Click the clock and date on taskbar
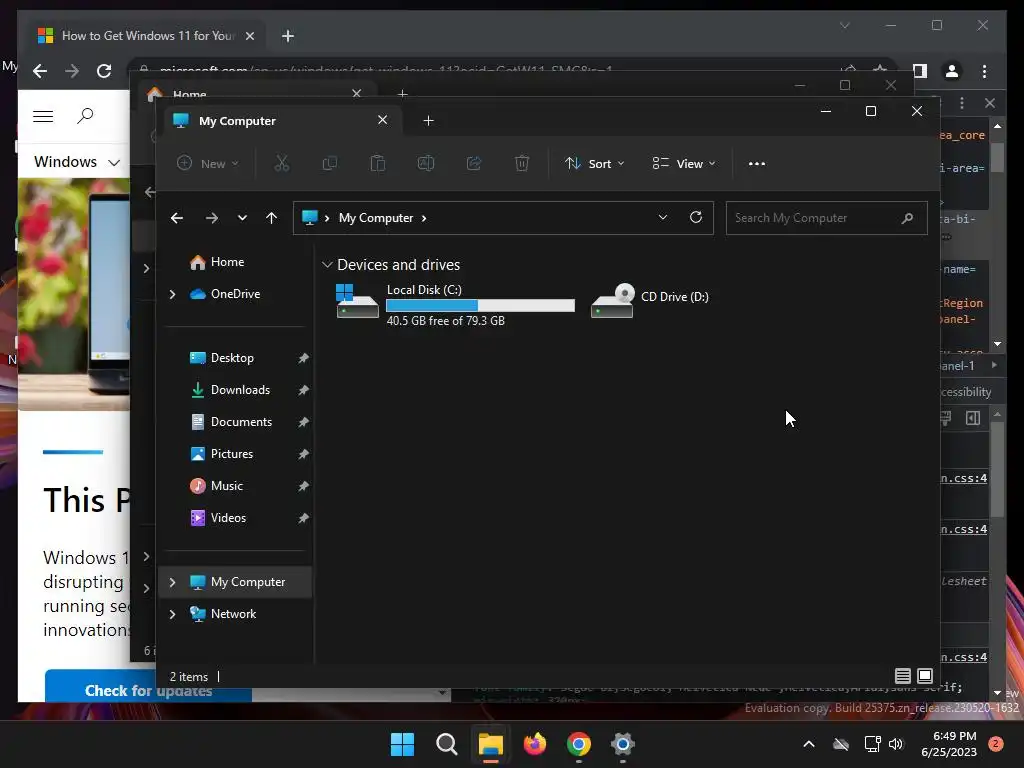The width and height of the screenshot is (1024, 768). pos(949,744)
